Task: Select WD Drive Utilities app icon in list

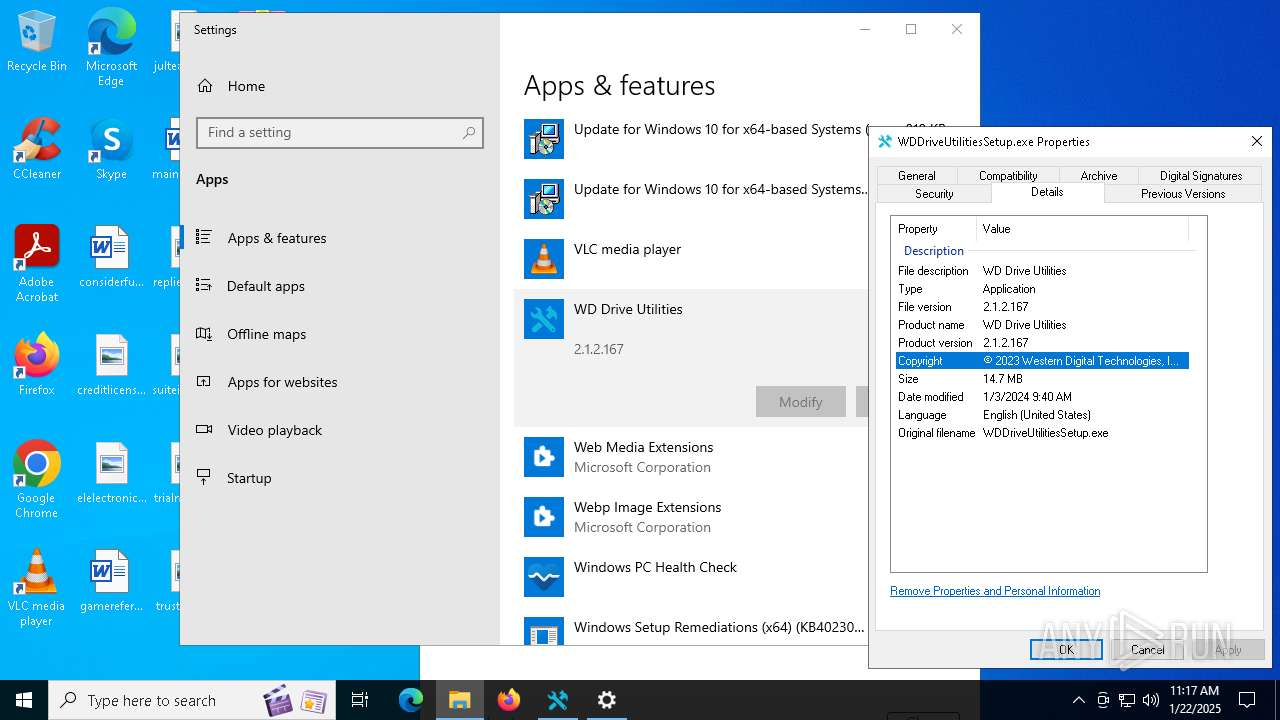Action: point(544,318)
